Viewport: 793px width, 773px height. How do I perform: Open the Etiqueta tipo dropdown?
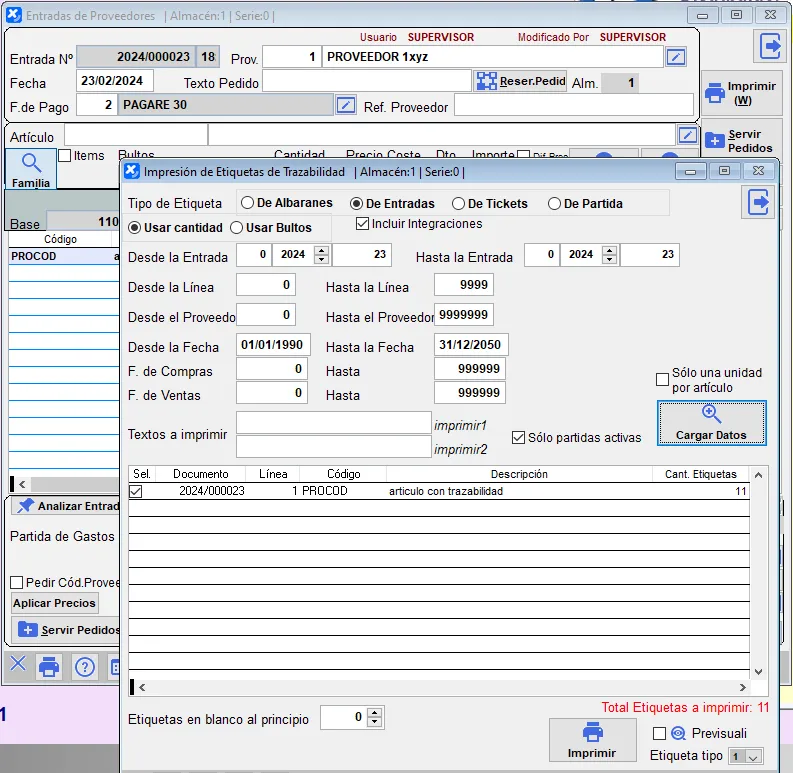[745, 757]
